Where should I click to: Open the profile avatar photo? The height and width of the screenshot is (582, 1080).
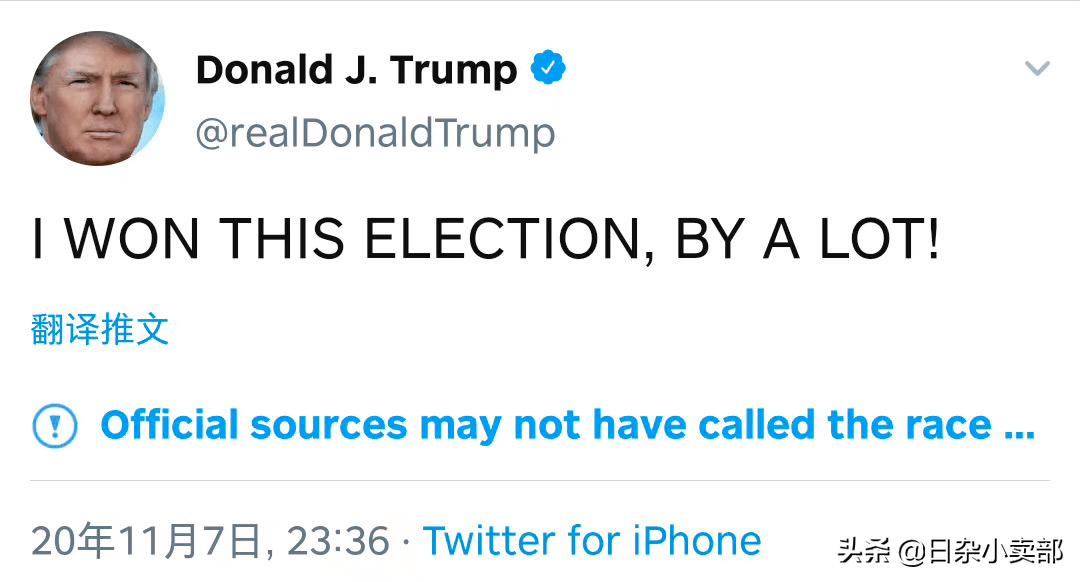tap(97, 98)
